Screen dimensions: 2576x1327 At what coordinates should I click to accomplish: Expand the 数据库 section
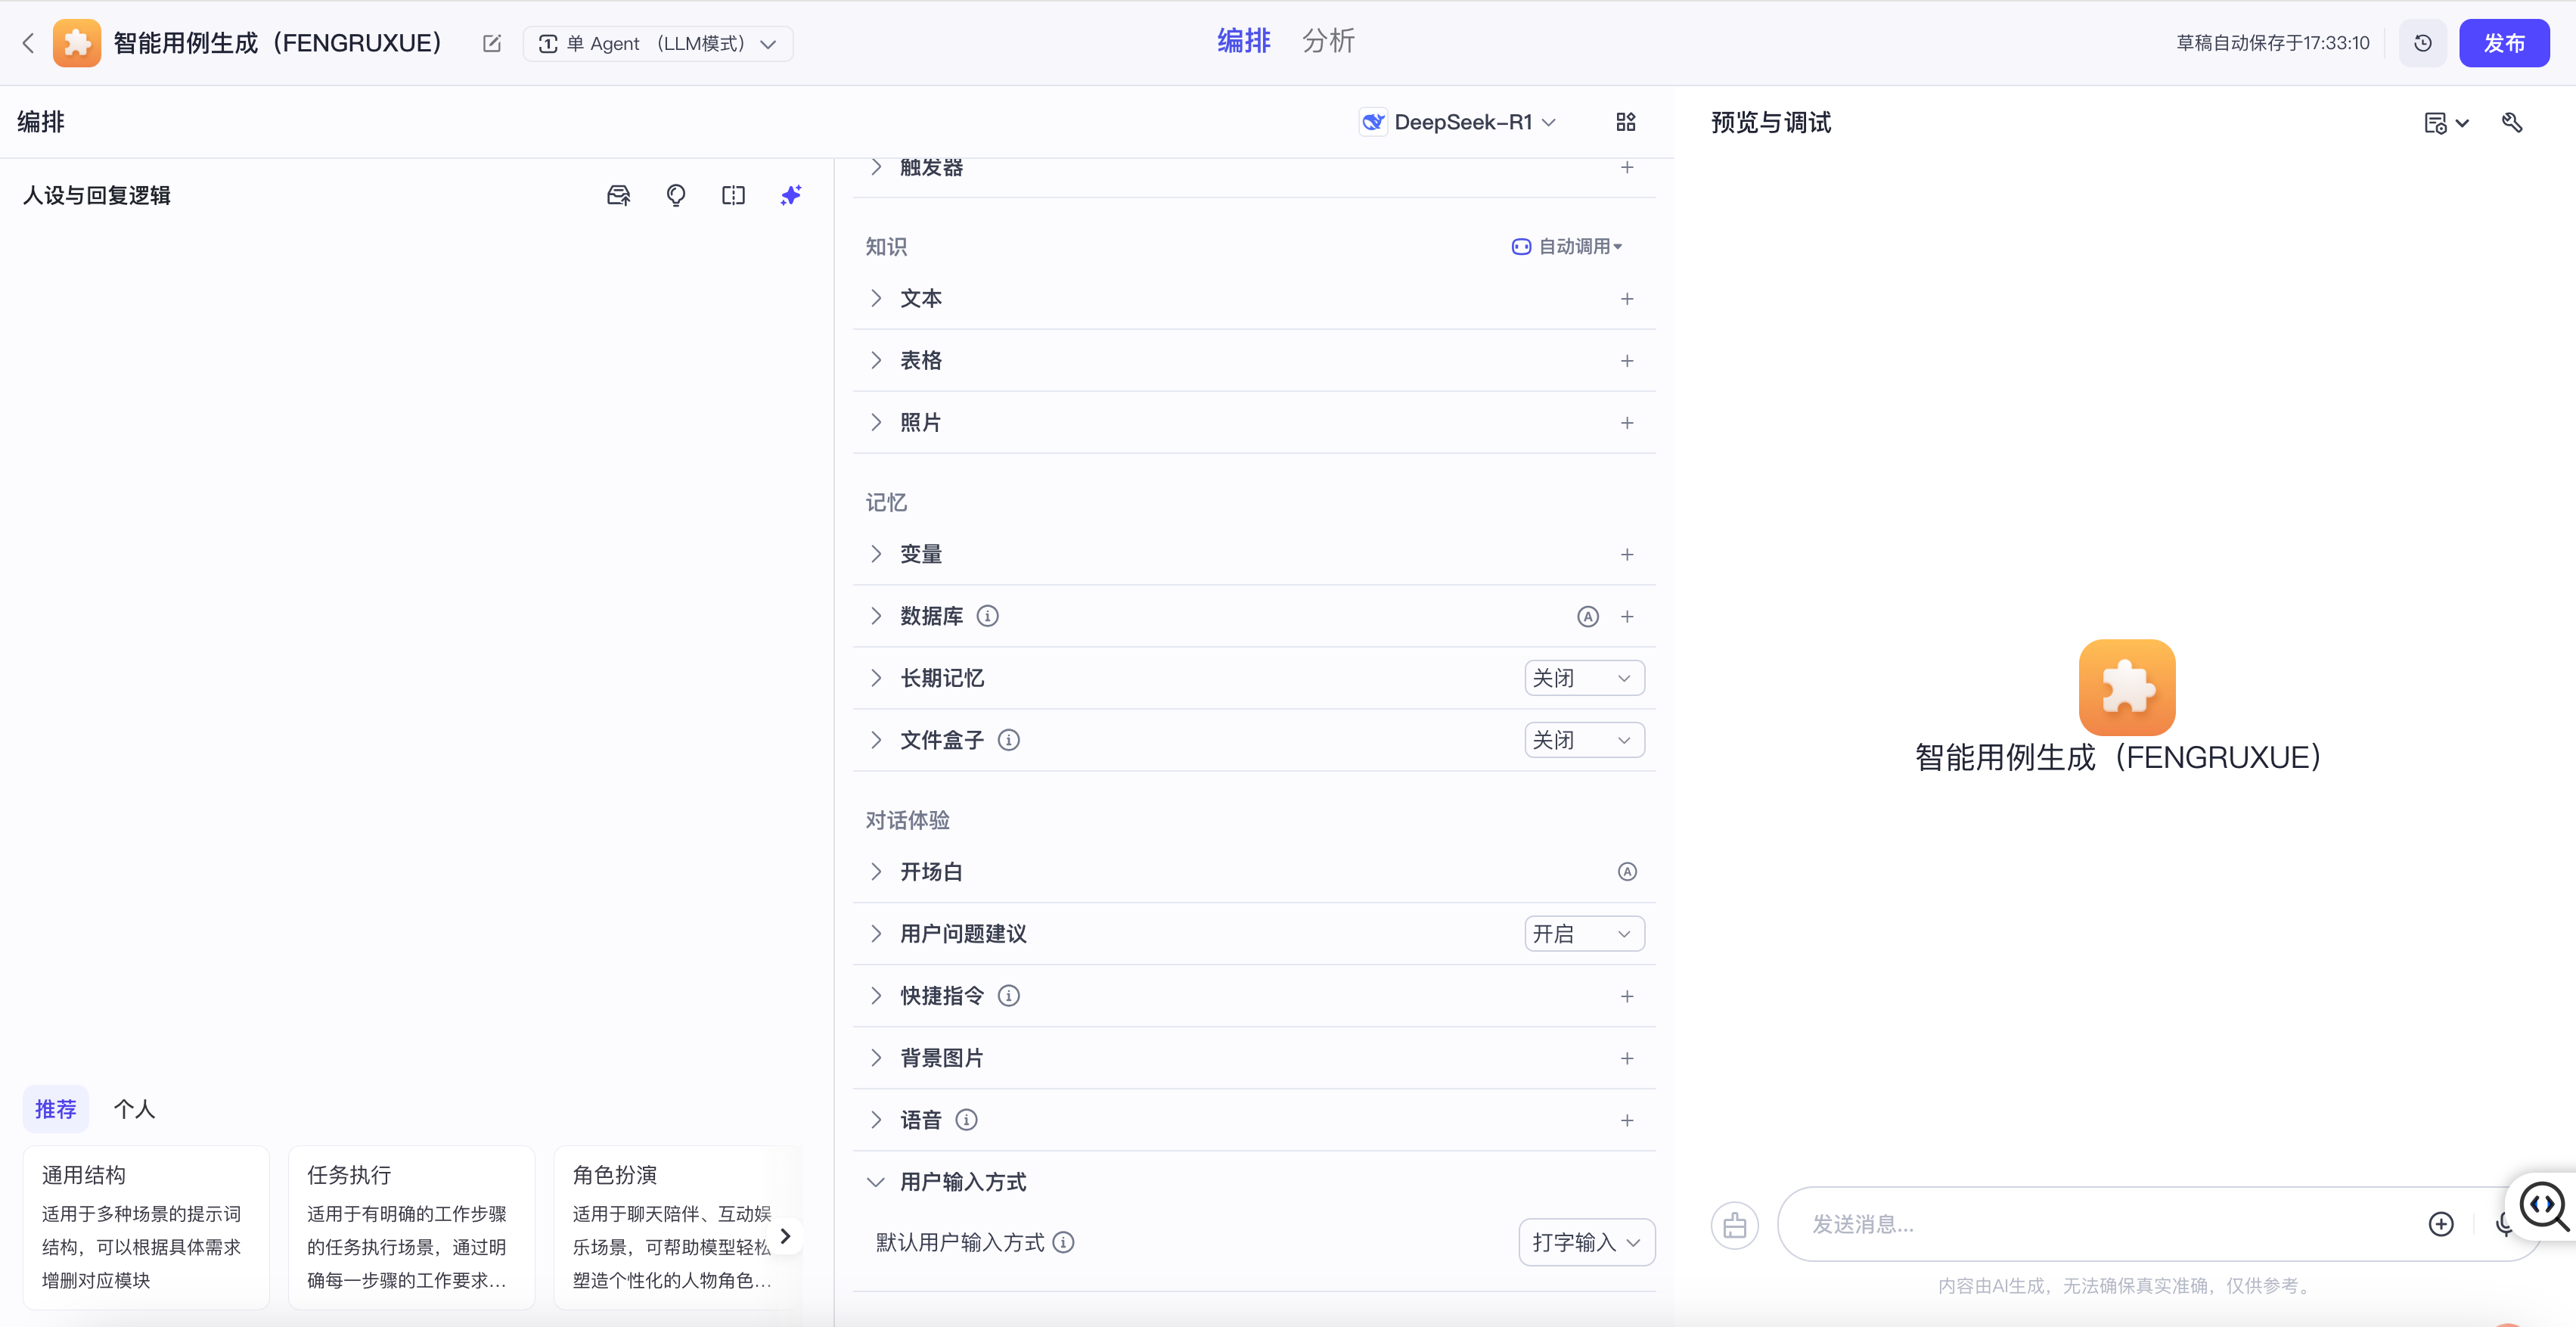876,616
